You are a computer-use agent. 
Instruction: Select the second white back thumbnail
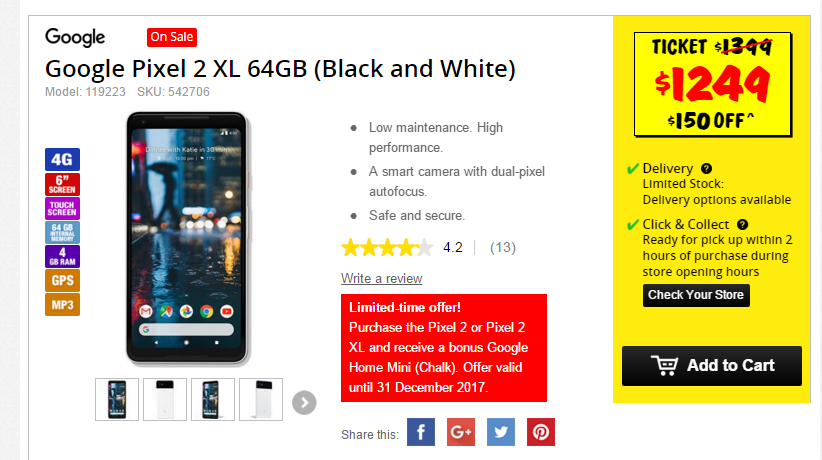click(x=165, y=399)
